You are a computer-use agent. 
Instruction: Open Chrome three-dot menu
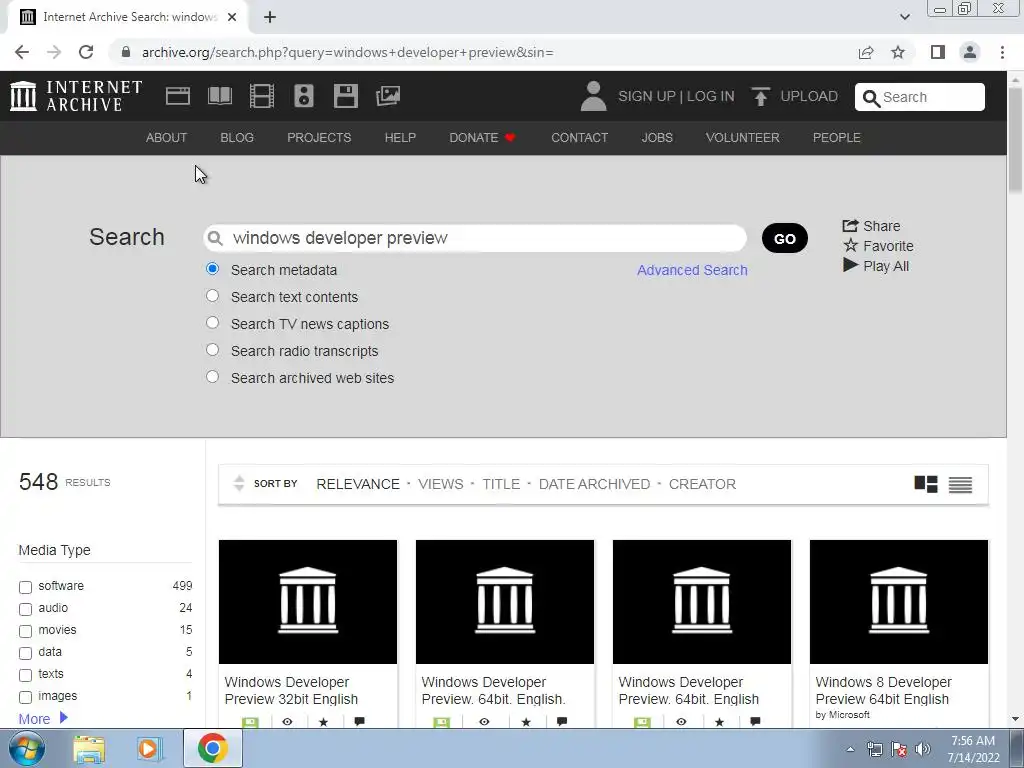click(1002, 52)
